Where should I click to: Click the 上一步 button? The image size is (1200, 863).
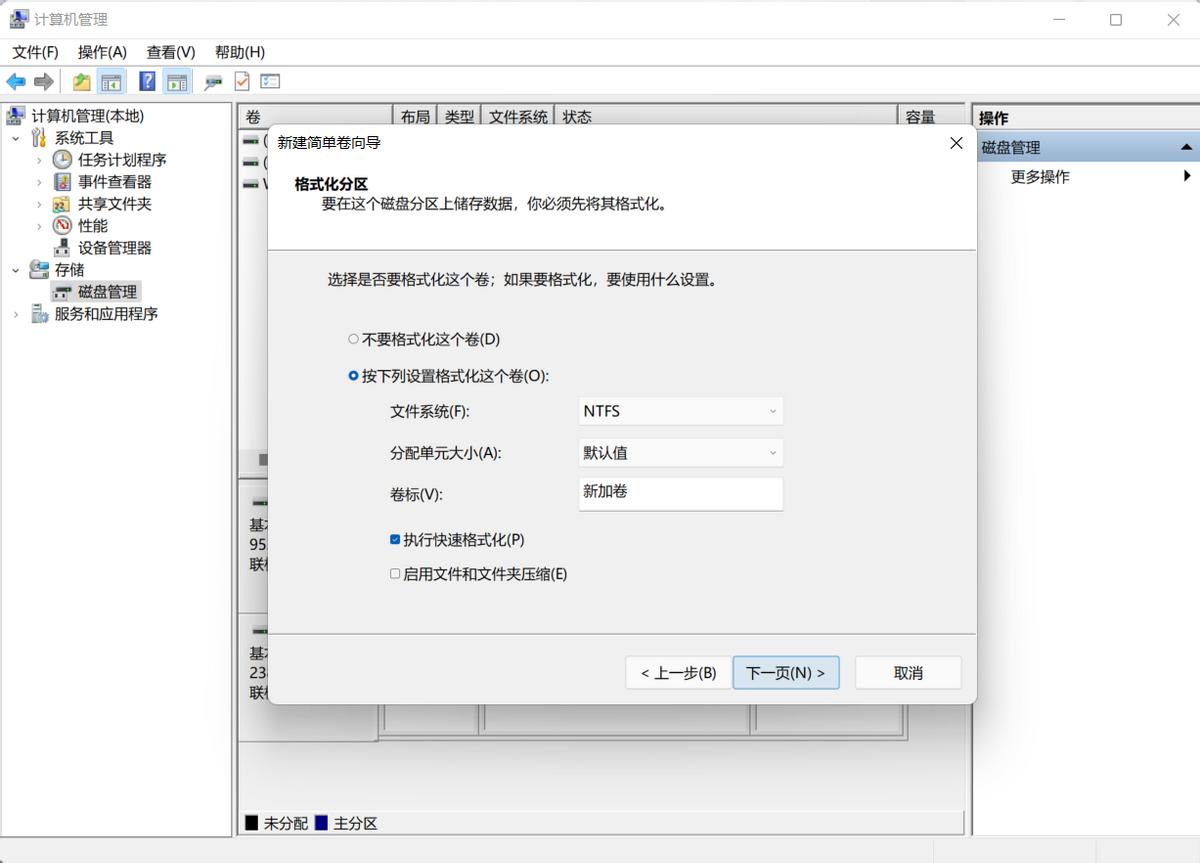[x=678, y=672]
